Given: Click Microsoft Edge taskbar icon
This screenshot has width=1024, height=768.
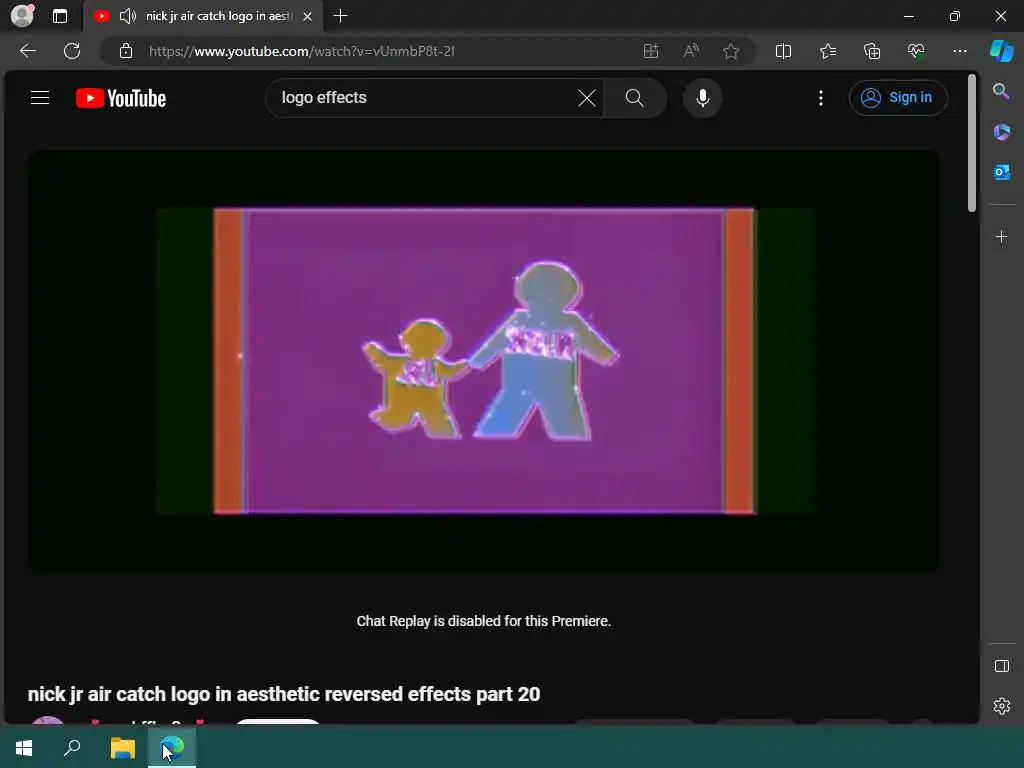Looking at the screenshot, I should tap(172, 748).
